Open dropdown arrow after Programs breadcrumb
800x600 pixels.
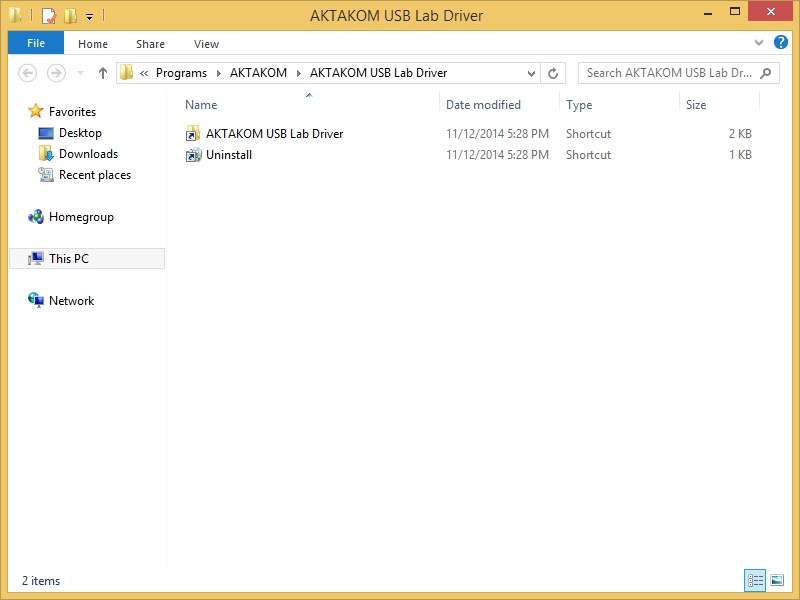point(218,73)
